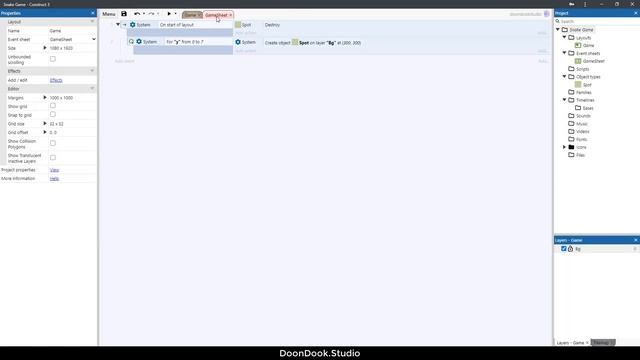
Task: Collapse the Editor properties section
Action: pos(92,89)
